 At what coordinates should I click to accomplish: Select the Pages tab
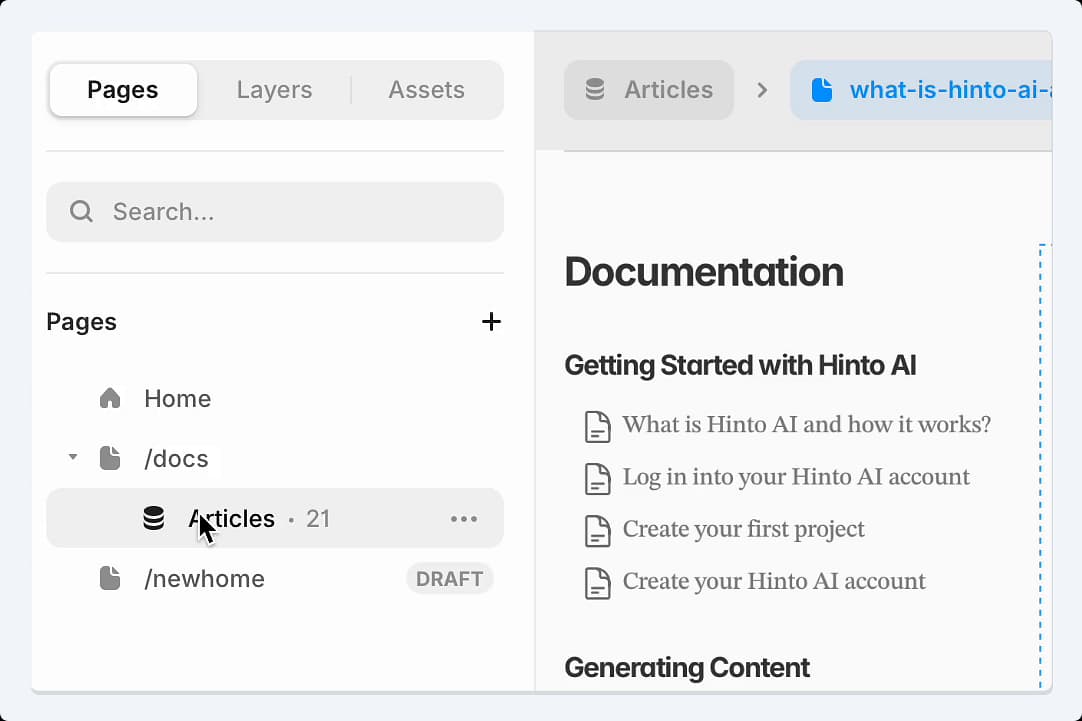point(123,90)
